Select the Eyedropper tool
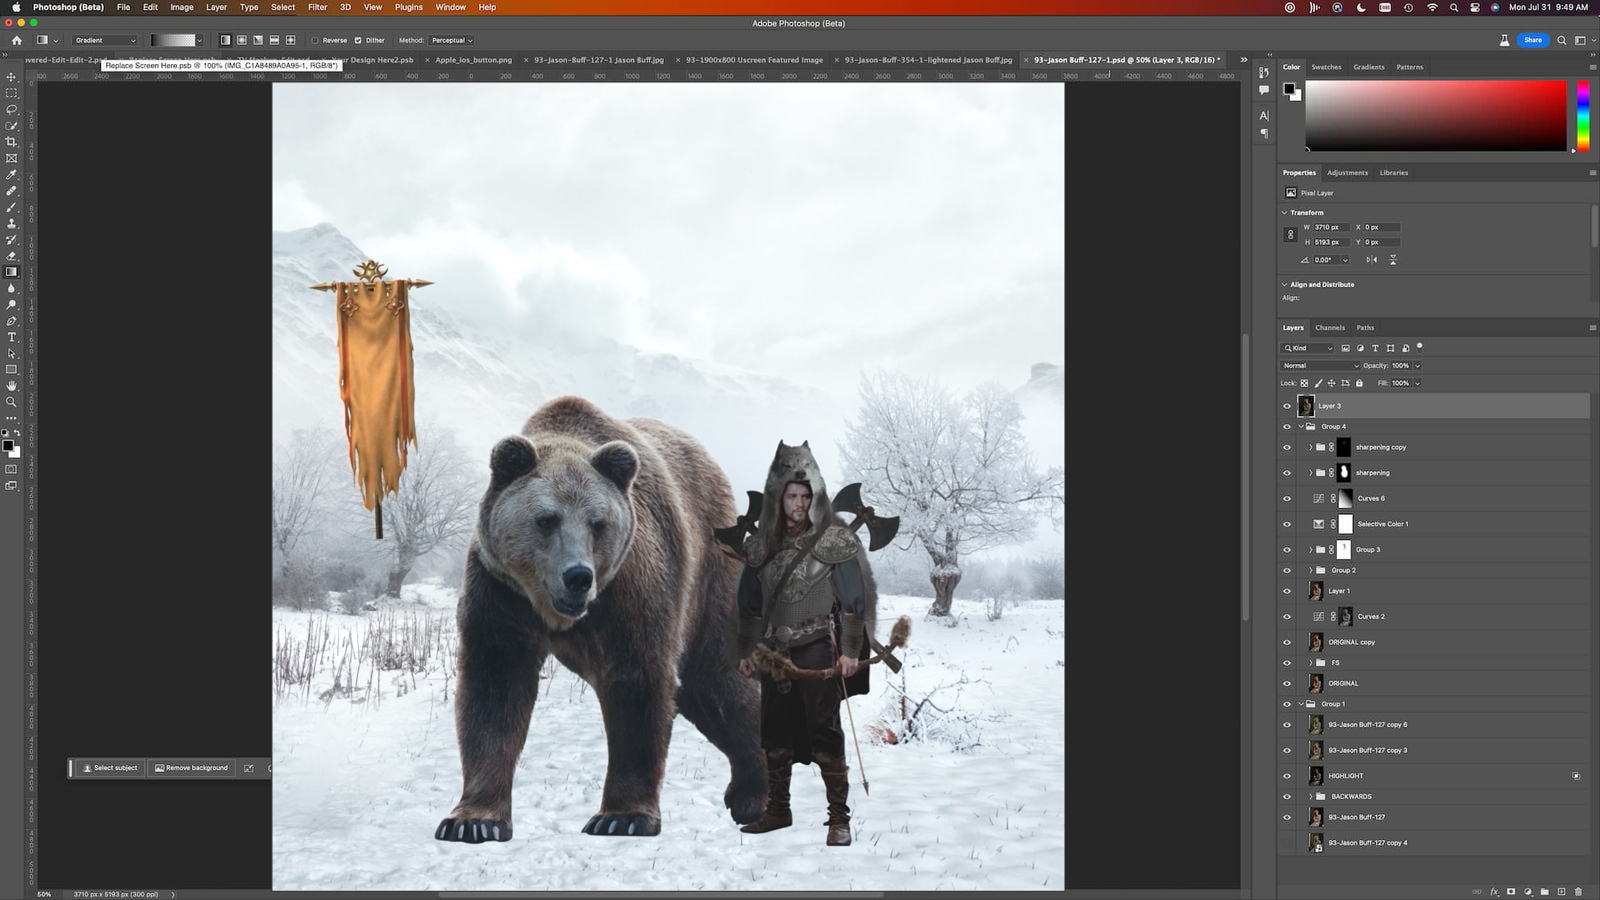 coord(12,174)
